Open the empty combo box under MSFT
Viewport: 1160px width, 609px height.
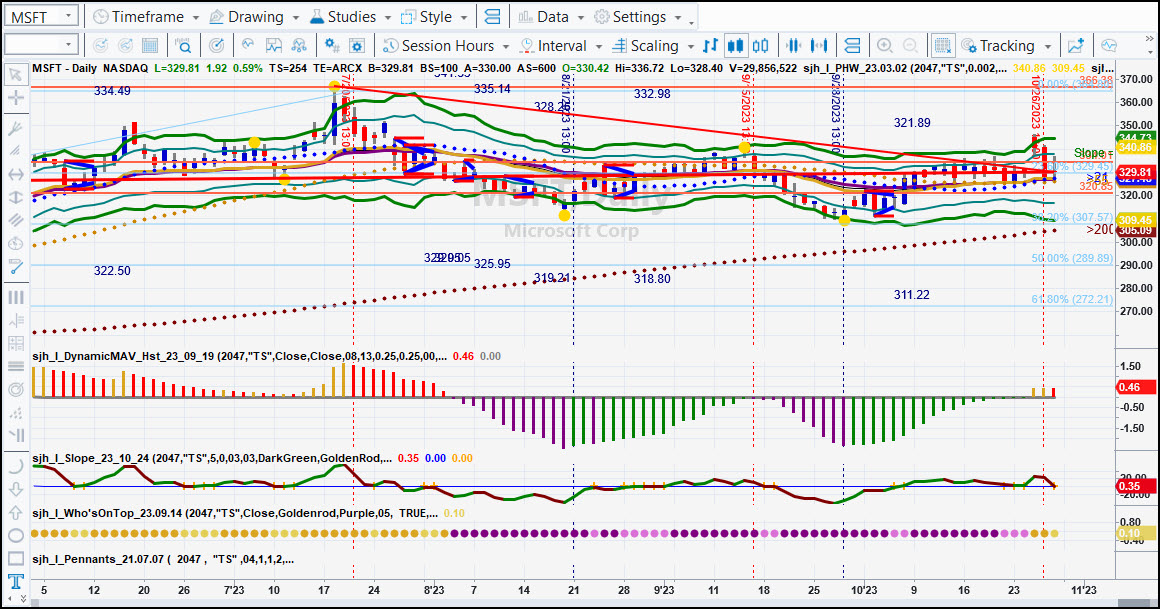pyautogui.click(x=41, y=45)
